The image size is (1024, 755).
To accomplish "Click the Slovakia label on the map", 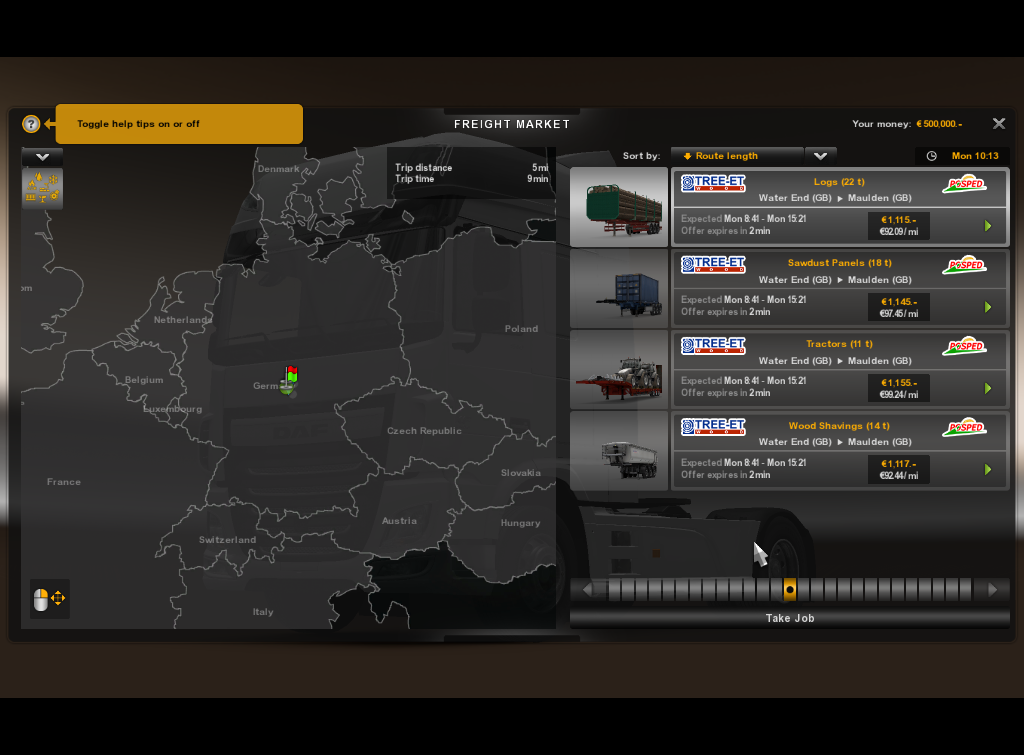I will (520, 472).
